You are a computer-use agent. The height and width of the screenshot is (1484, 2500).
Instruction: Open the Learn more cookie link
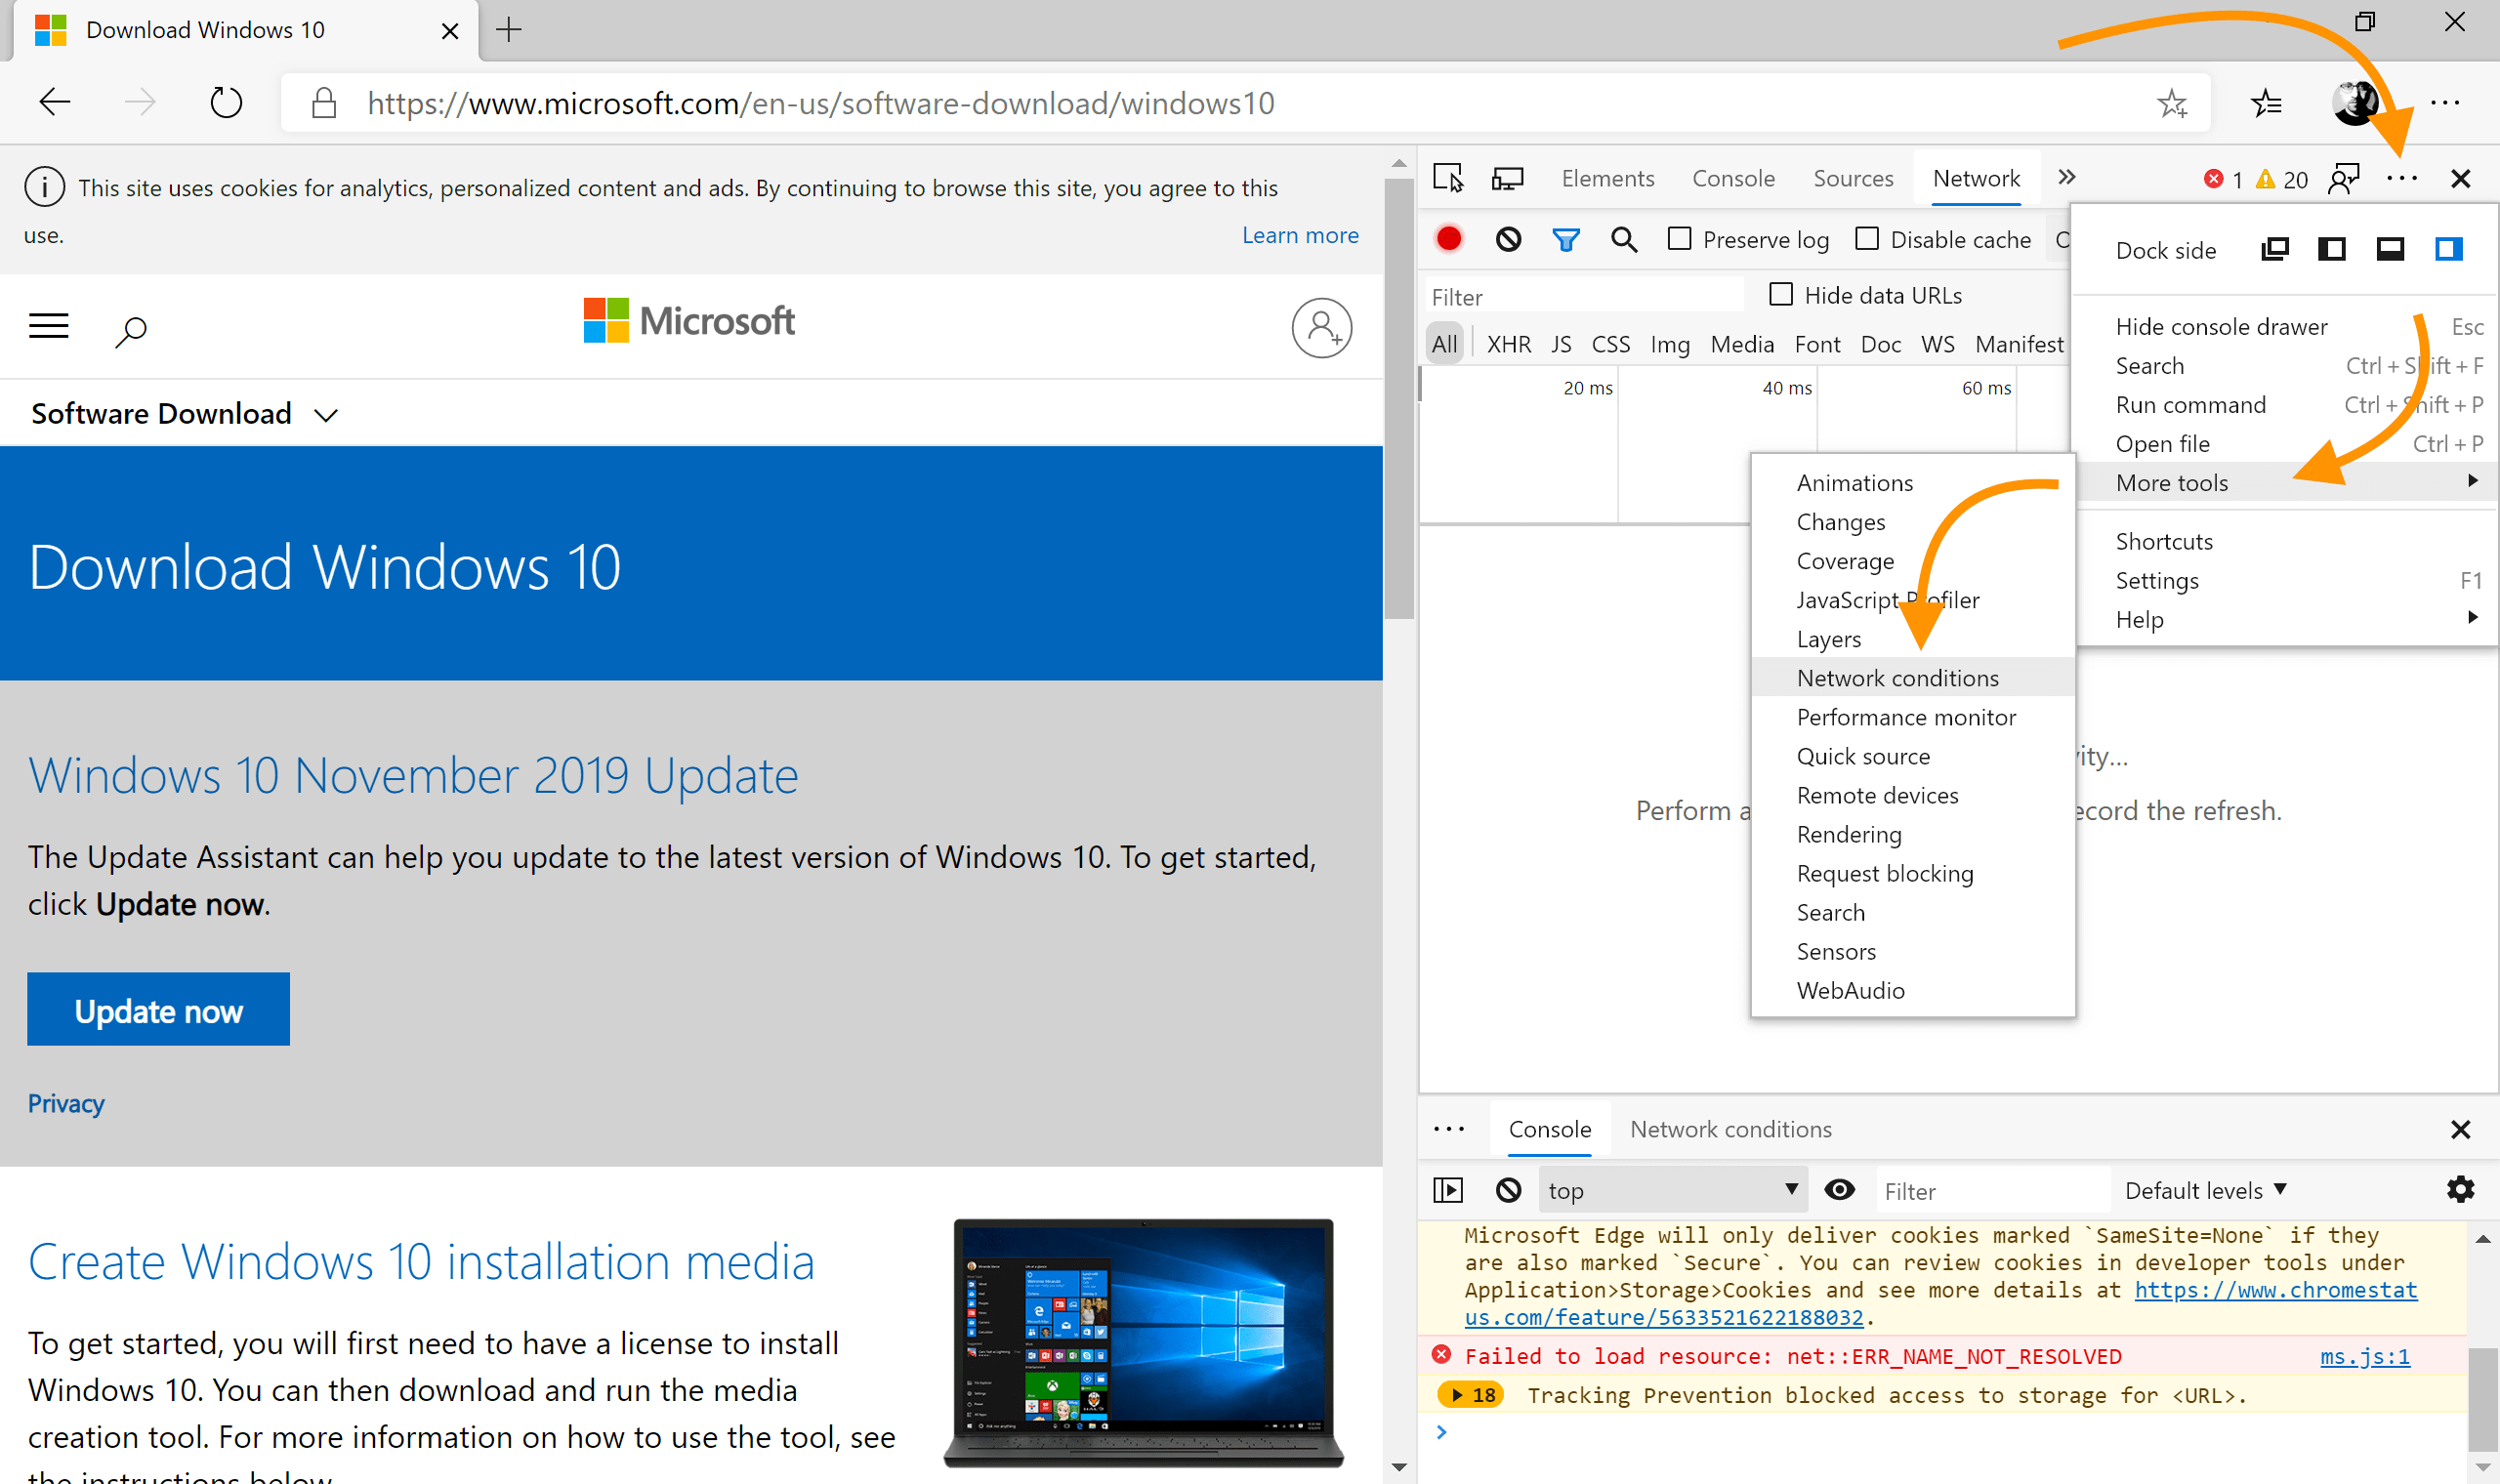tap(1300, 235)
